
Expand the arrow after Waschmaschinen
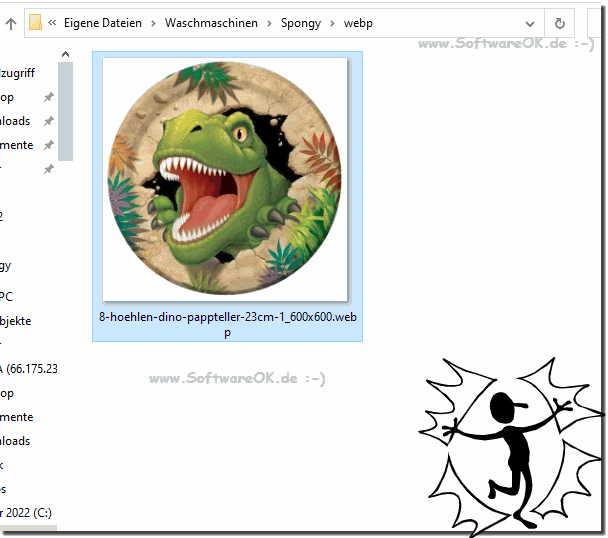(x=269, y=24)
